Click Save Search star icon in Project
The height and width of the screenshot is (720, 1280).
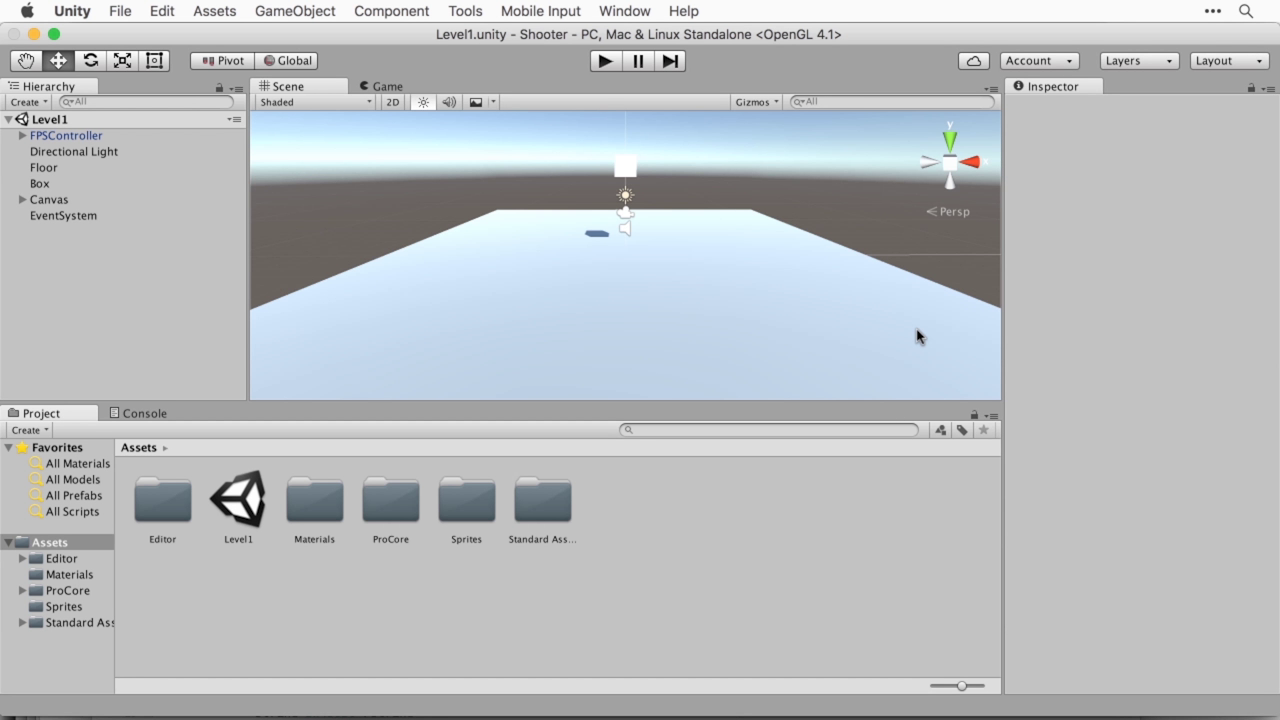[984, 430]
